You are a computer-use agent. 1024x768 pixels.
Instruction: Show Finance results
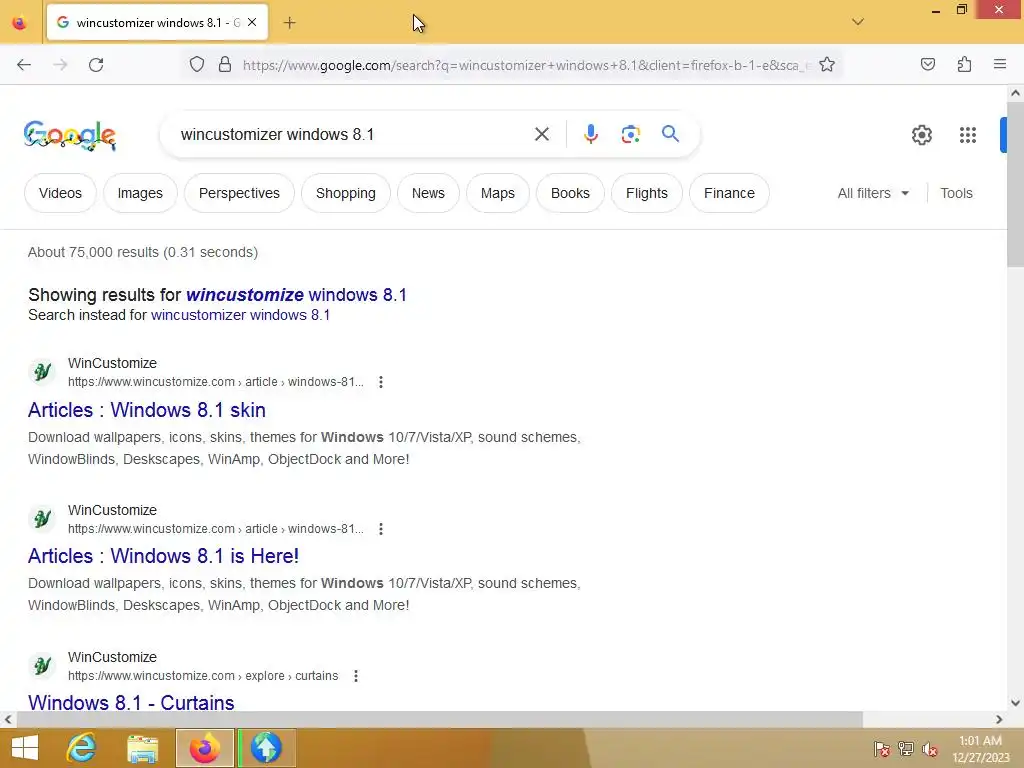click(x=729, y=193)
